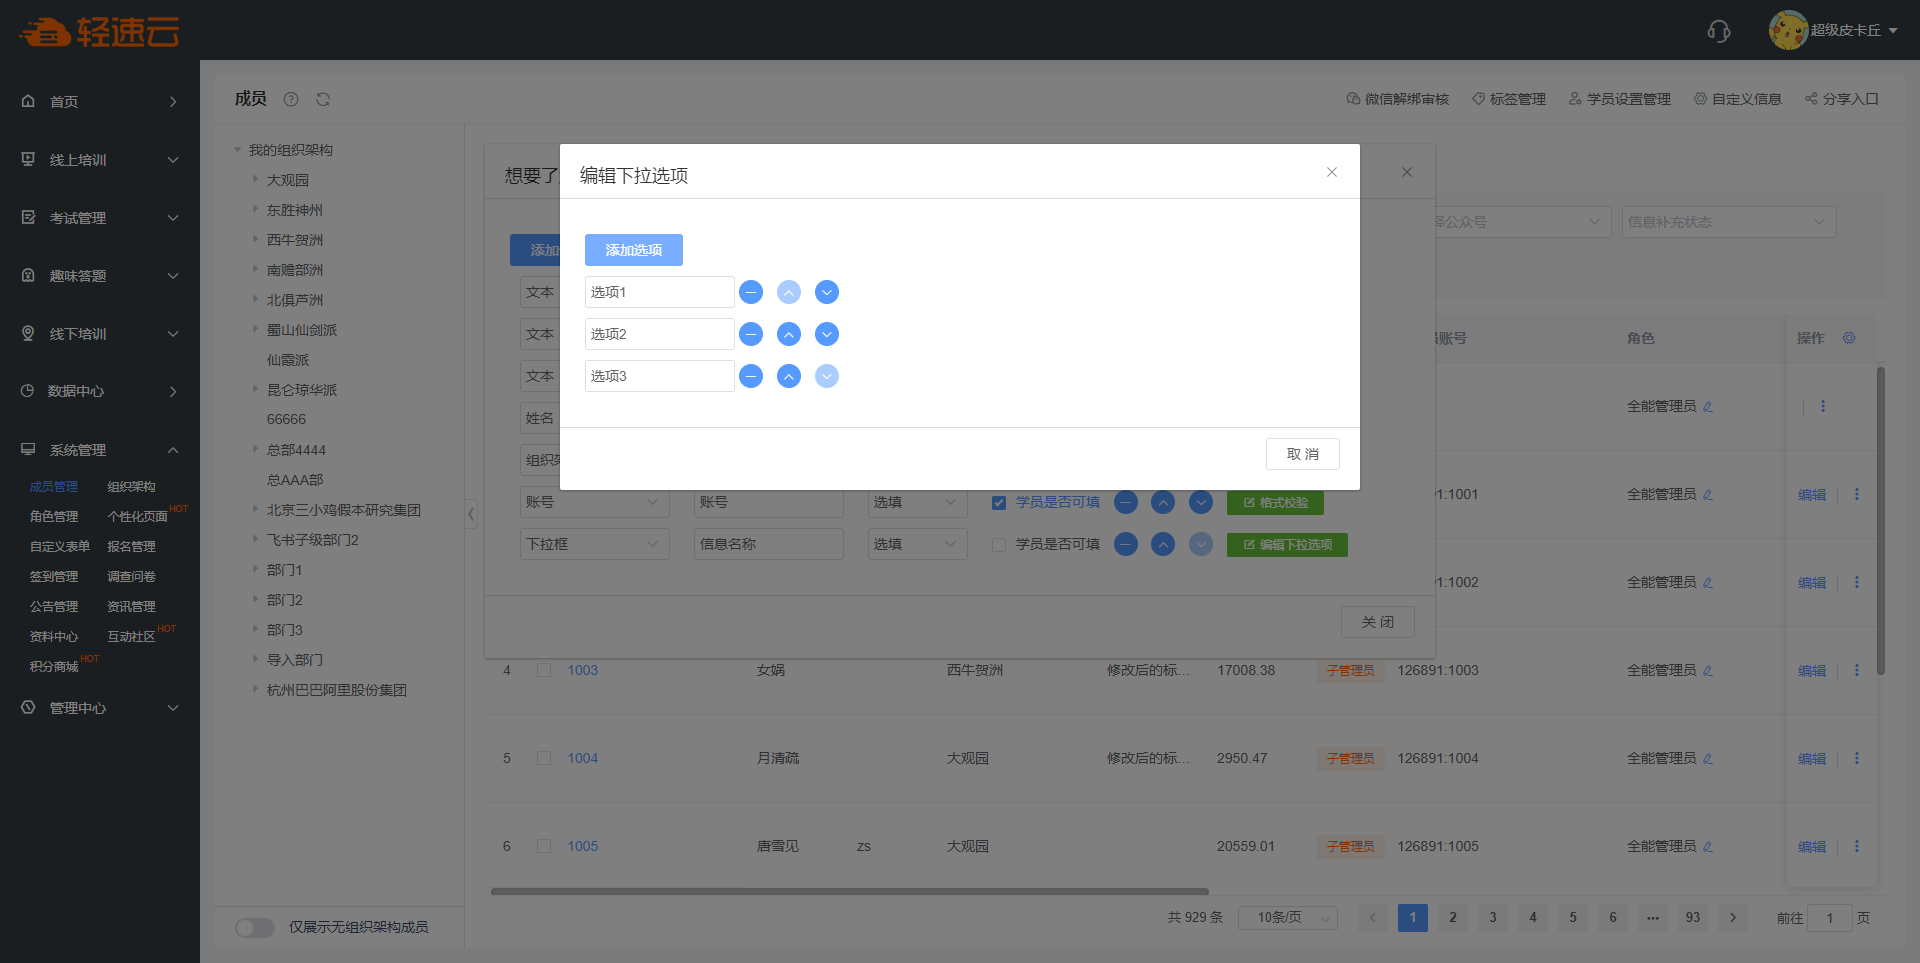Click the 取消 button in dialog
This screenshot has height=963, width=1920.
click(1302, 454)
